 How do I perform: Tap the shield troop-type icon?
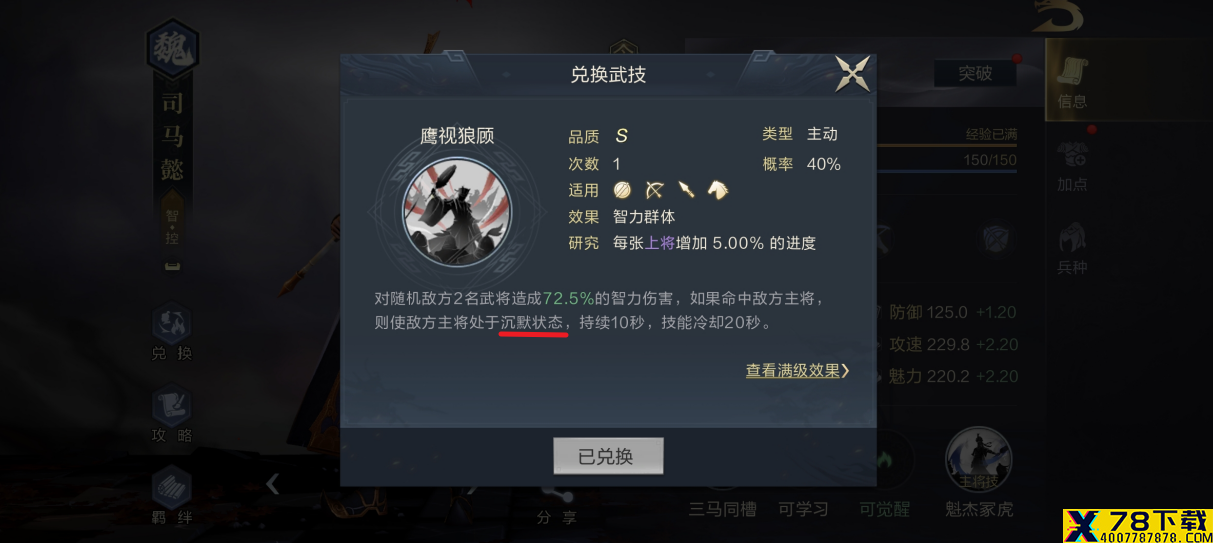coord(623,189)
